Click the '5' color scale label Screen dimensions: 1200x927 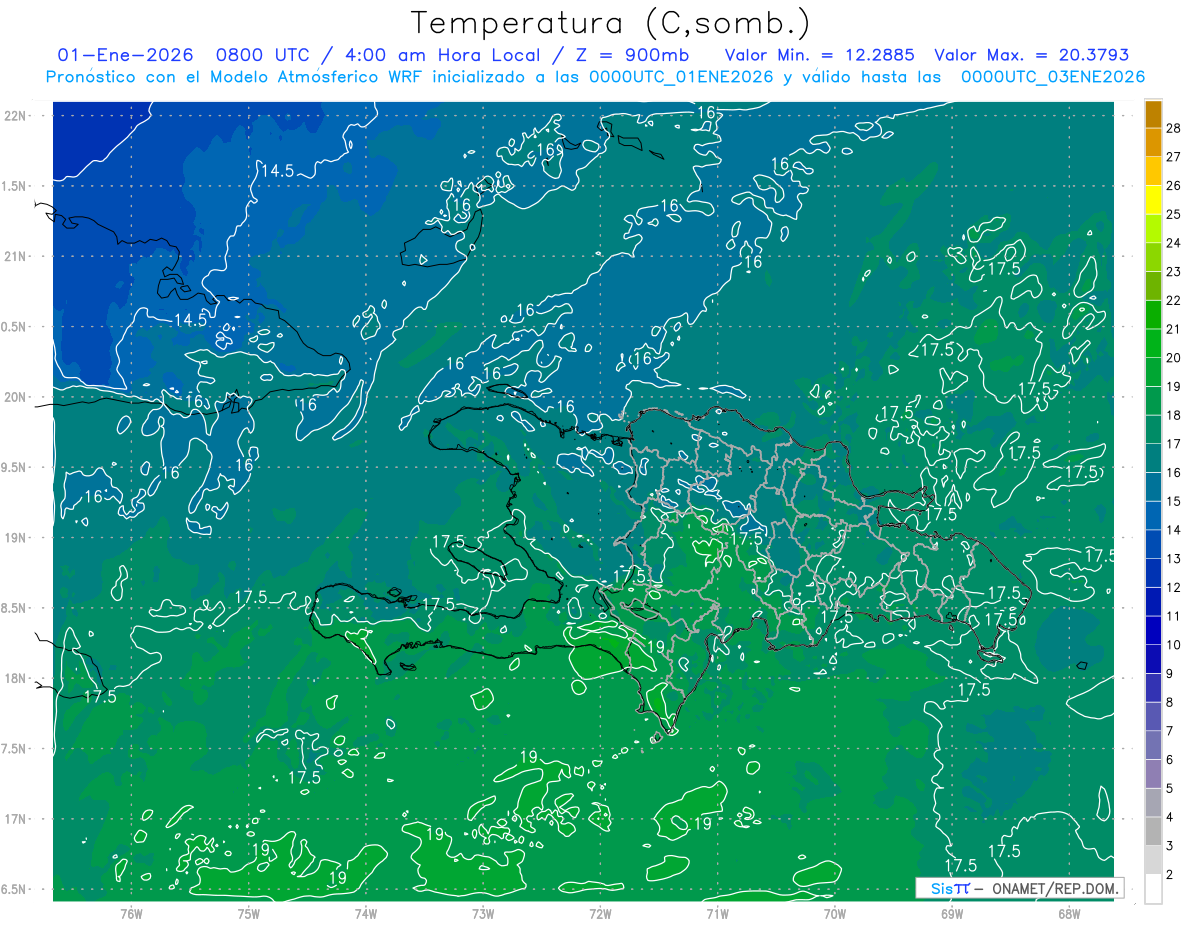pos(1170,789)
